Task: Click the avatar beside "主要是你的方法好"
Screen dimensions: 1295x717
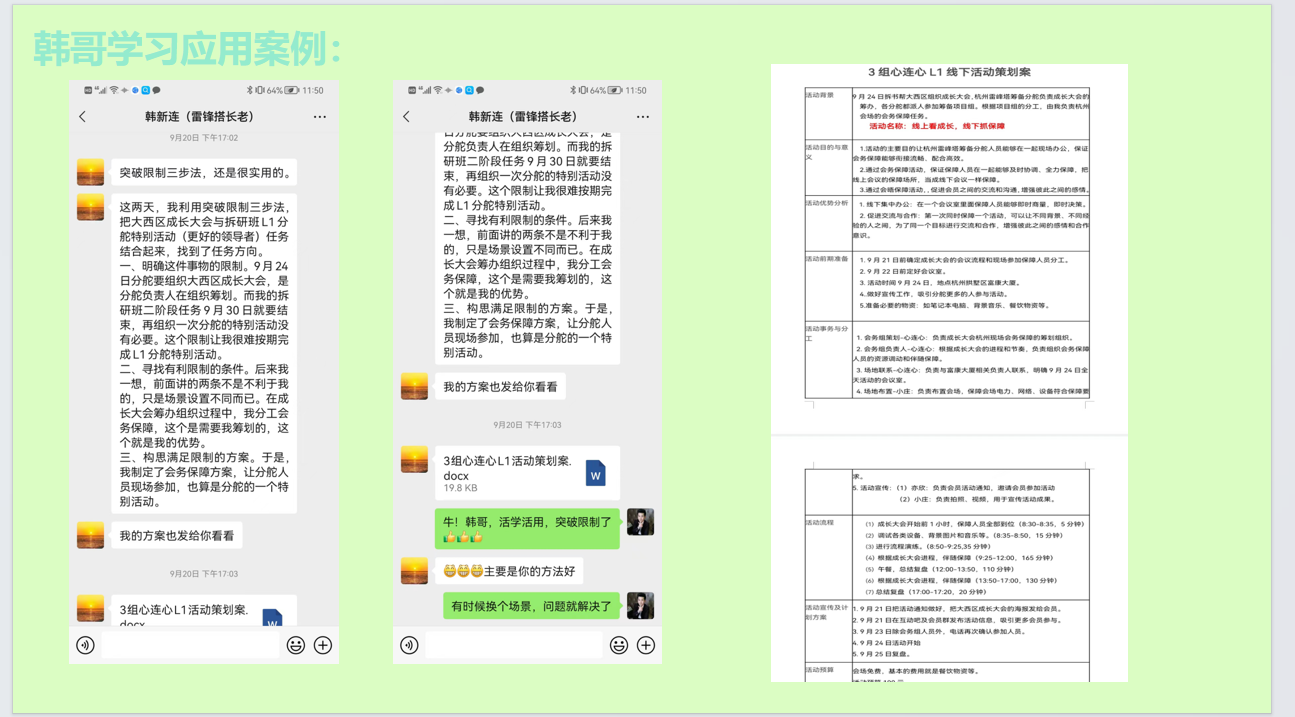Action: 414,570
